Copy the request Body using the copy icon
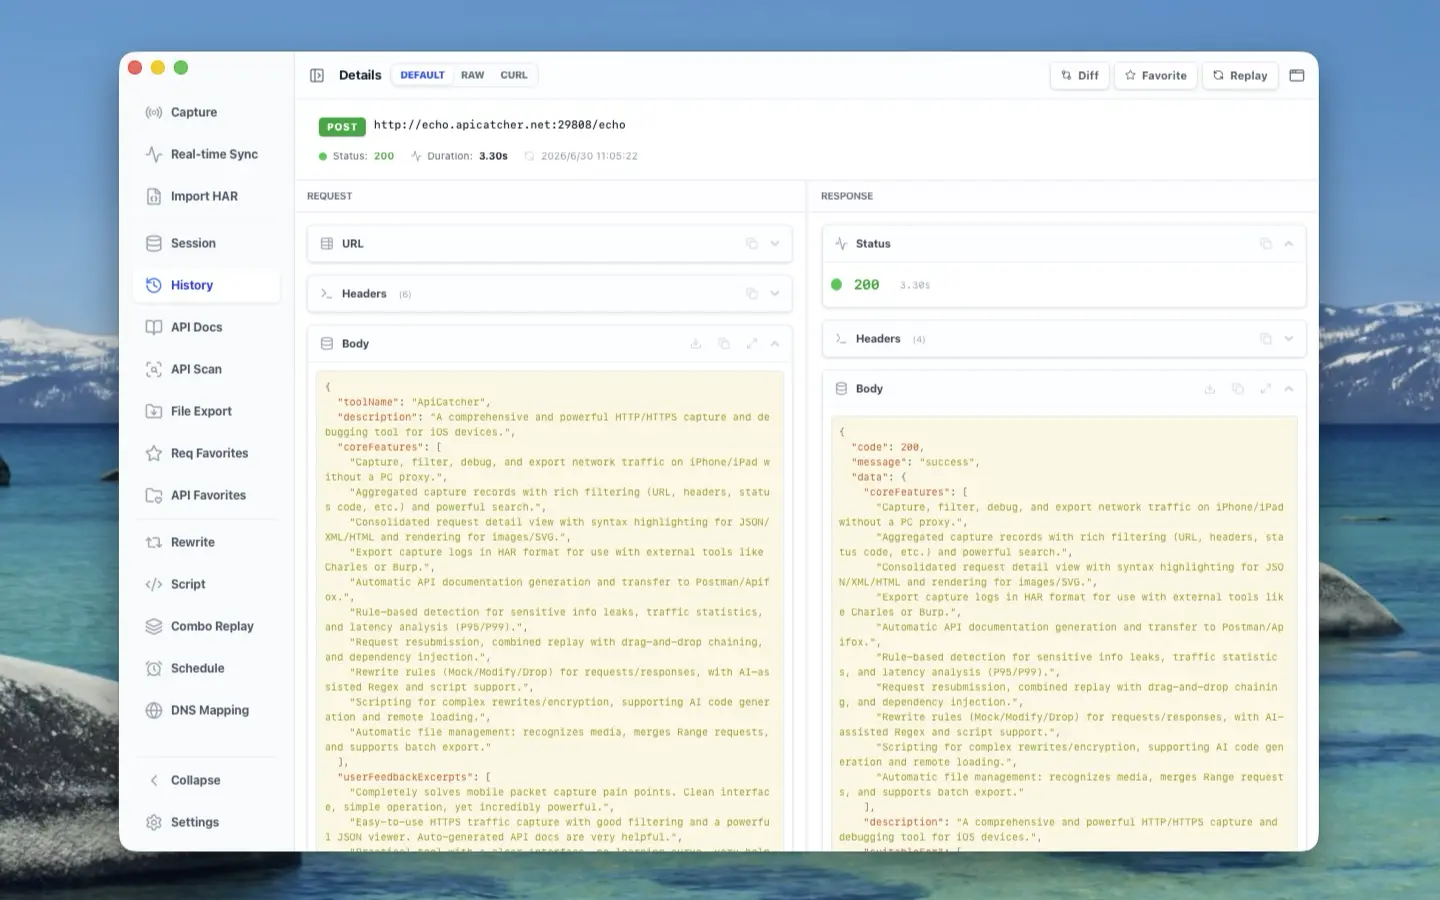The image size is (1440, 900). coord(724,344)
